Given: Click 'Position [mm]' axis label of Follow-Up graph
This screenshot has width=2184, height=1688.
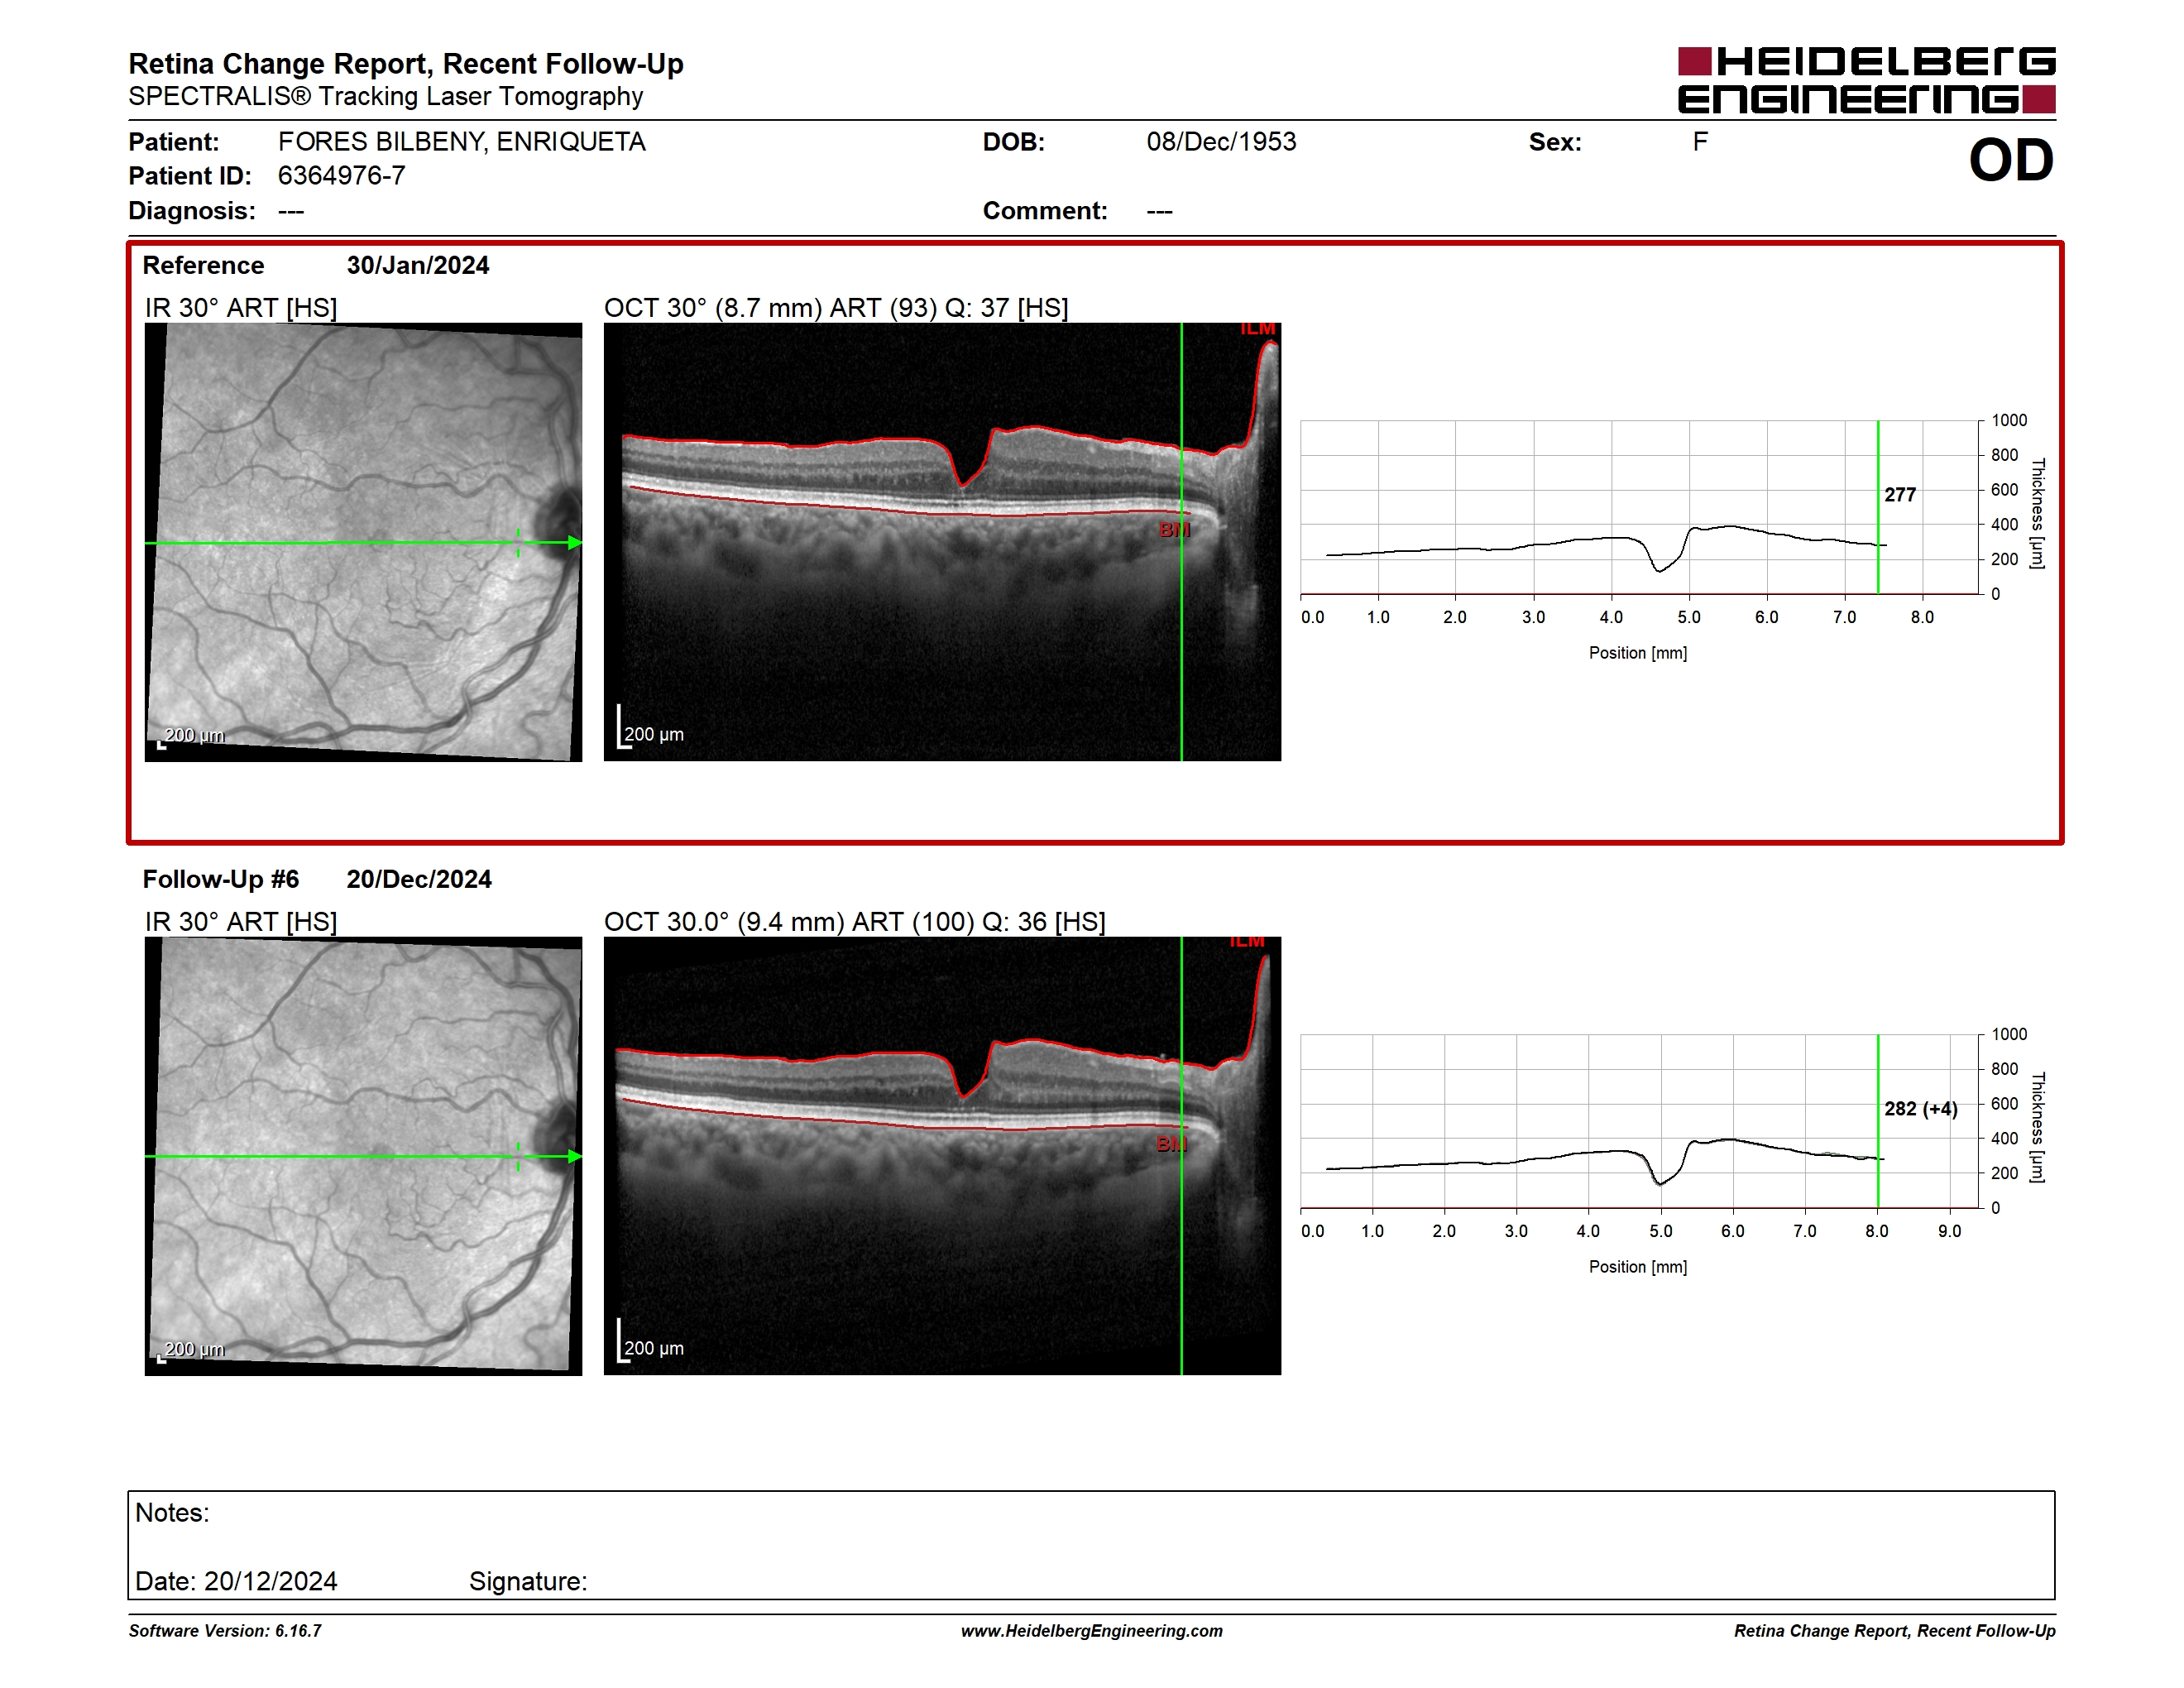Looking at the screenshot, I should [1638, 1267].
